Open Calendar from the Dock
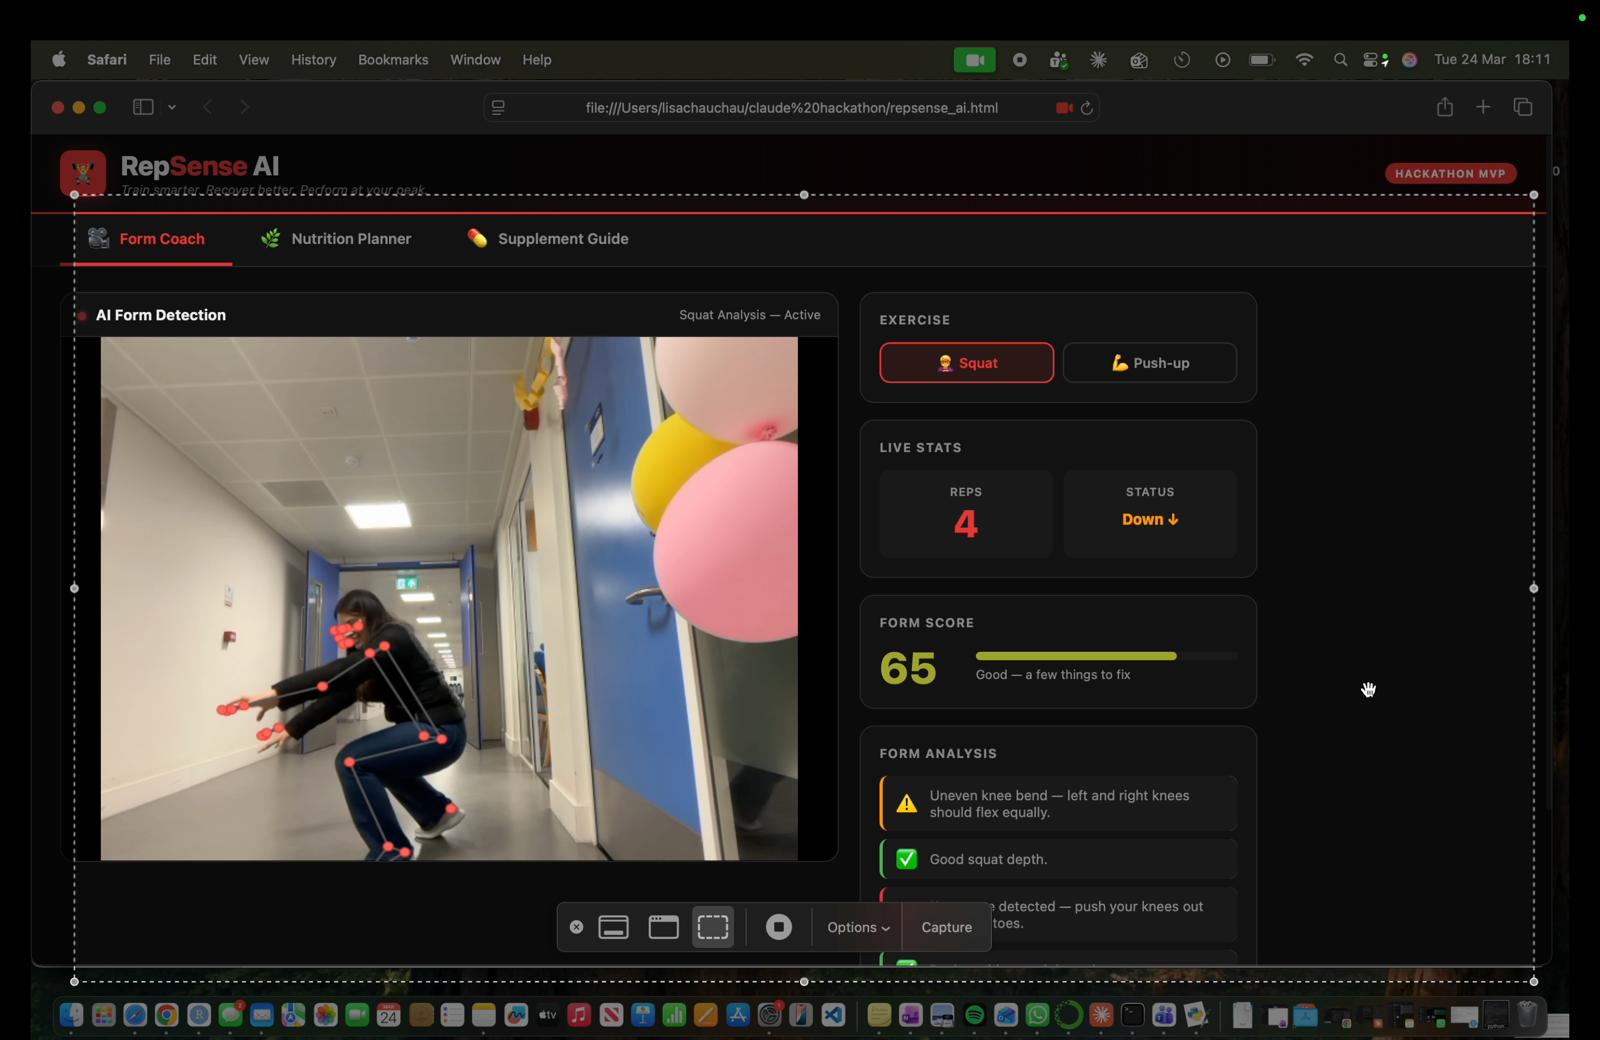Viewport: 1600px width, 1040px height. click(x=389, y=1016)
